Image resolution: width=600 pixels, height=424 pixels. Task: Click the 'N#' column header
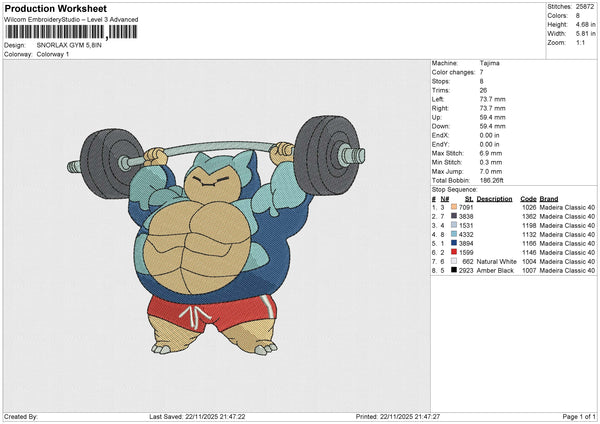[x=445, y=199]
